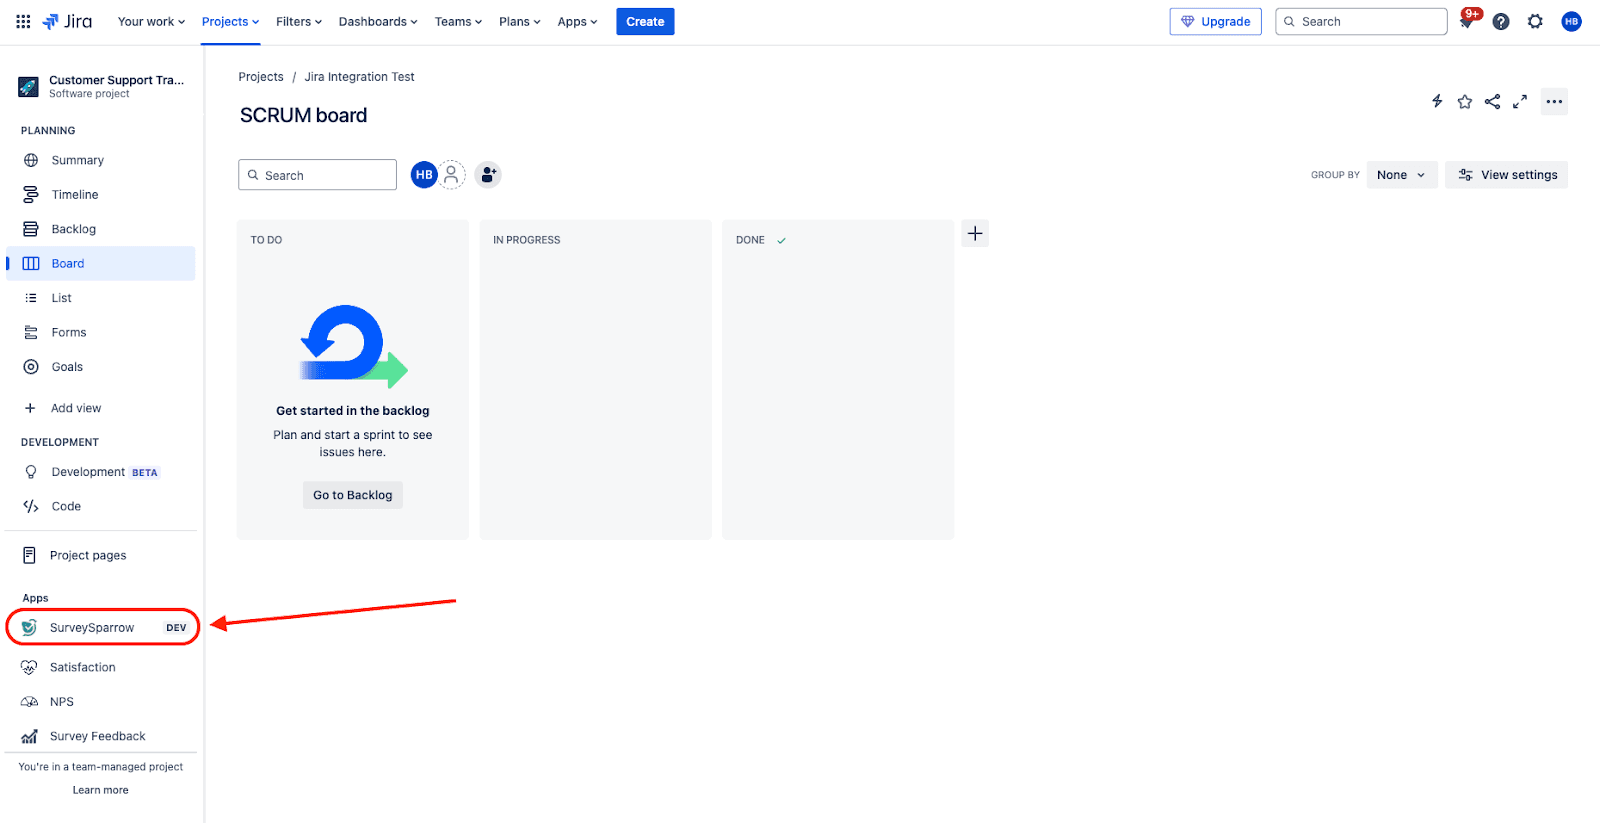The width and height of the screenshot is (1600, 823).
Task: Open SurveySparrow app in sidebar
Action: 92,628
